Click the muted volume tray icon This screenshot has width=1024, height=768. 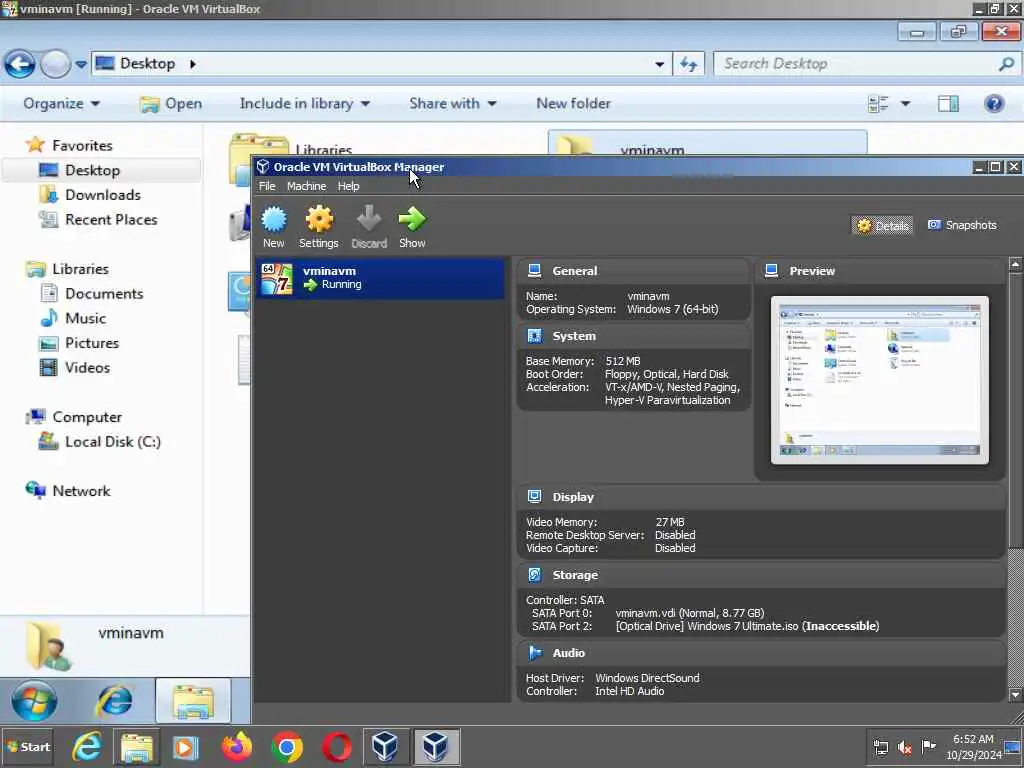904,747
